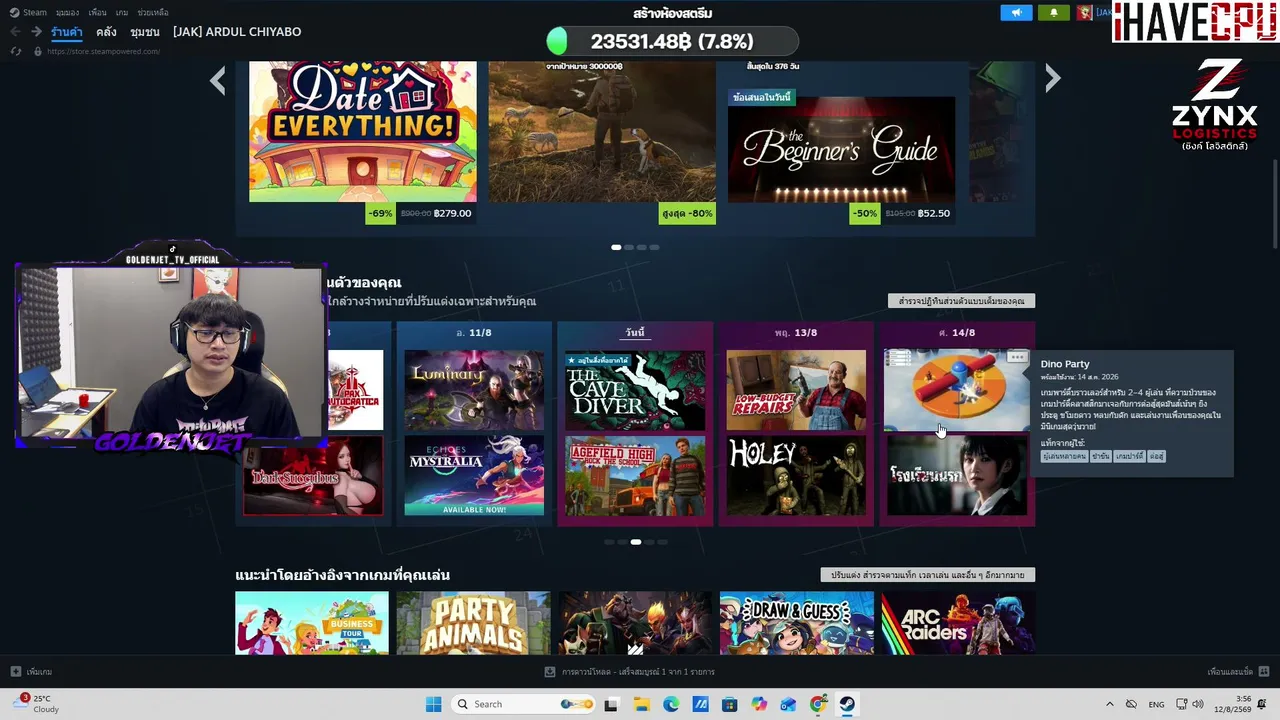Open the three-dot options on Dino Party
Image resolution: width=1280 pixels, height=720 pixels.
[x=1017, y=357]
